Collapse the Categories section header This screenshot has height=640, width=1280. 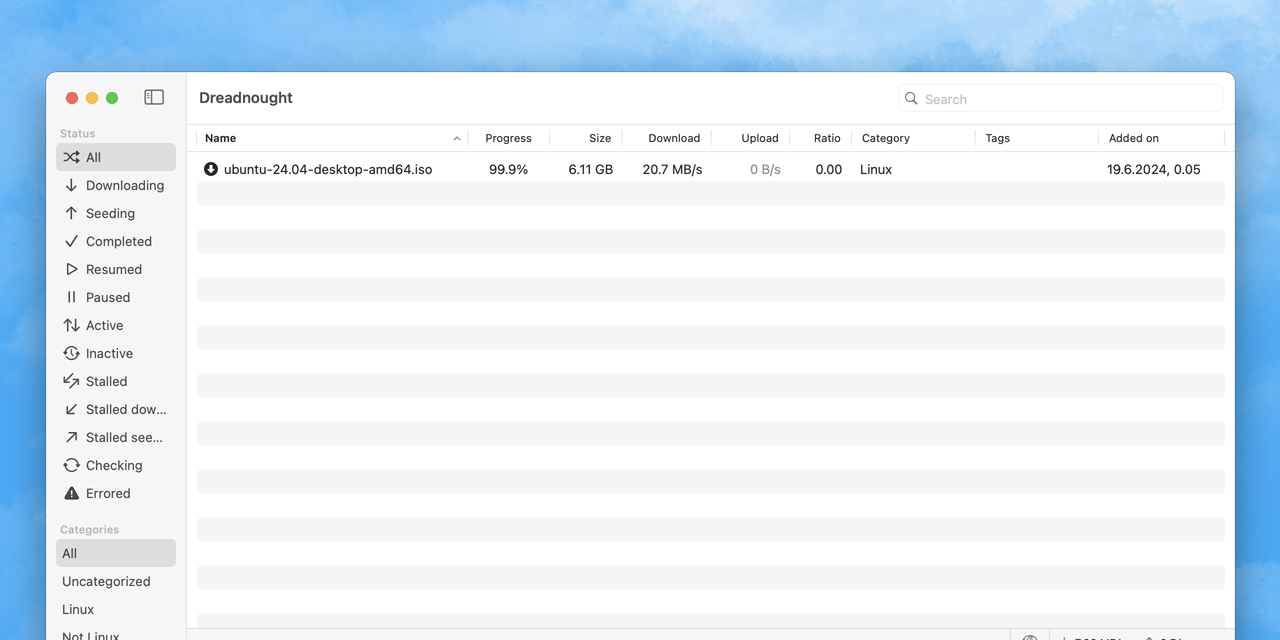click(89, 529)
